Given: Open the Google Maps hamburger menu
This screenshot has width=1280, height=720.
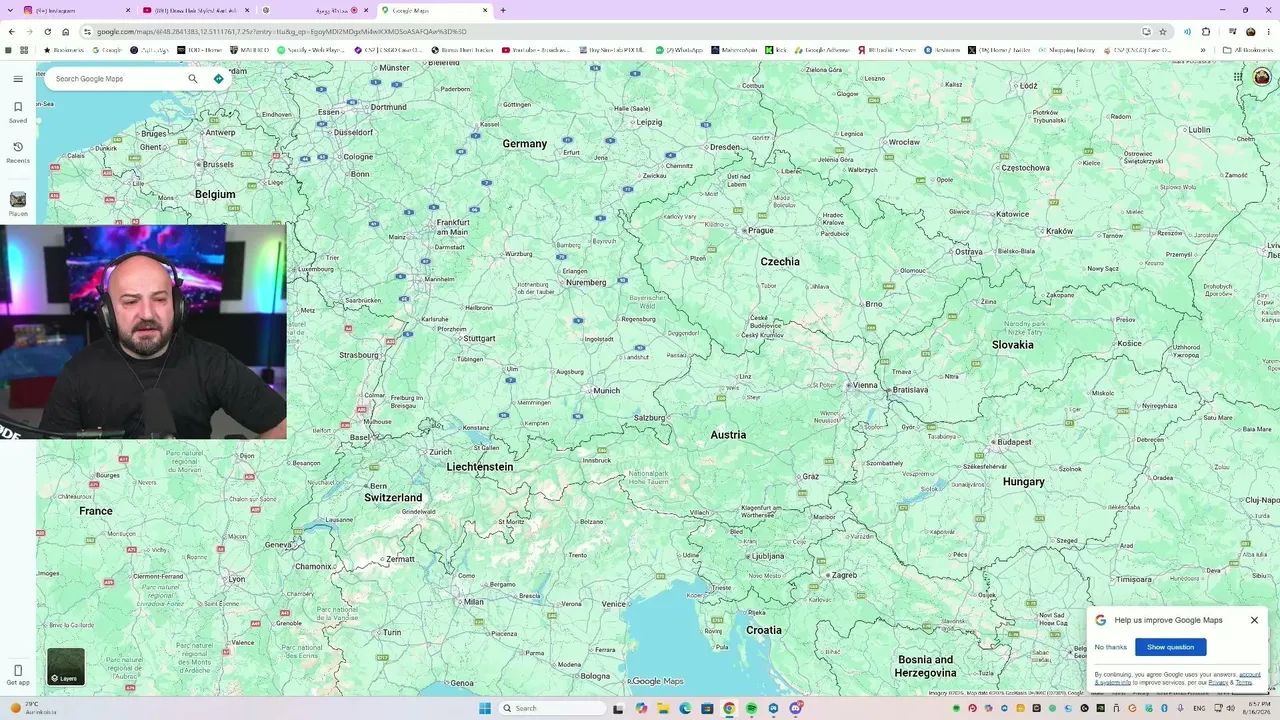Looking at the screenshot, I should click(18, 79).
